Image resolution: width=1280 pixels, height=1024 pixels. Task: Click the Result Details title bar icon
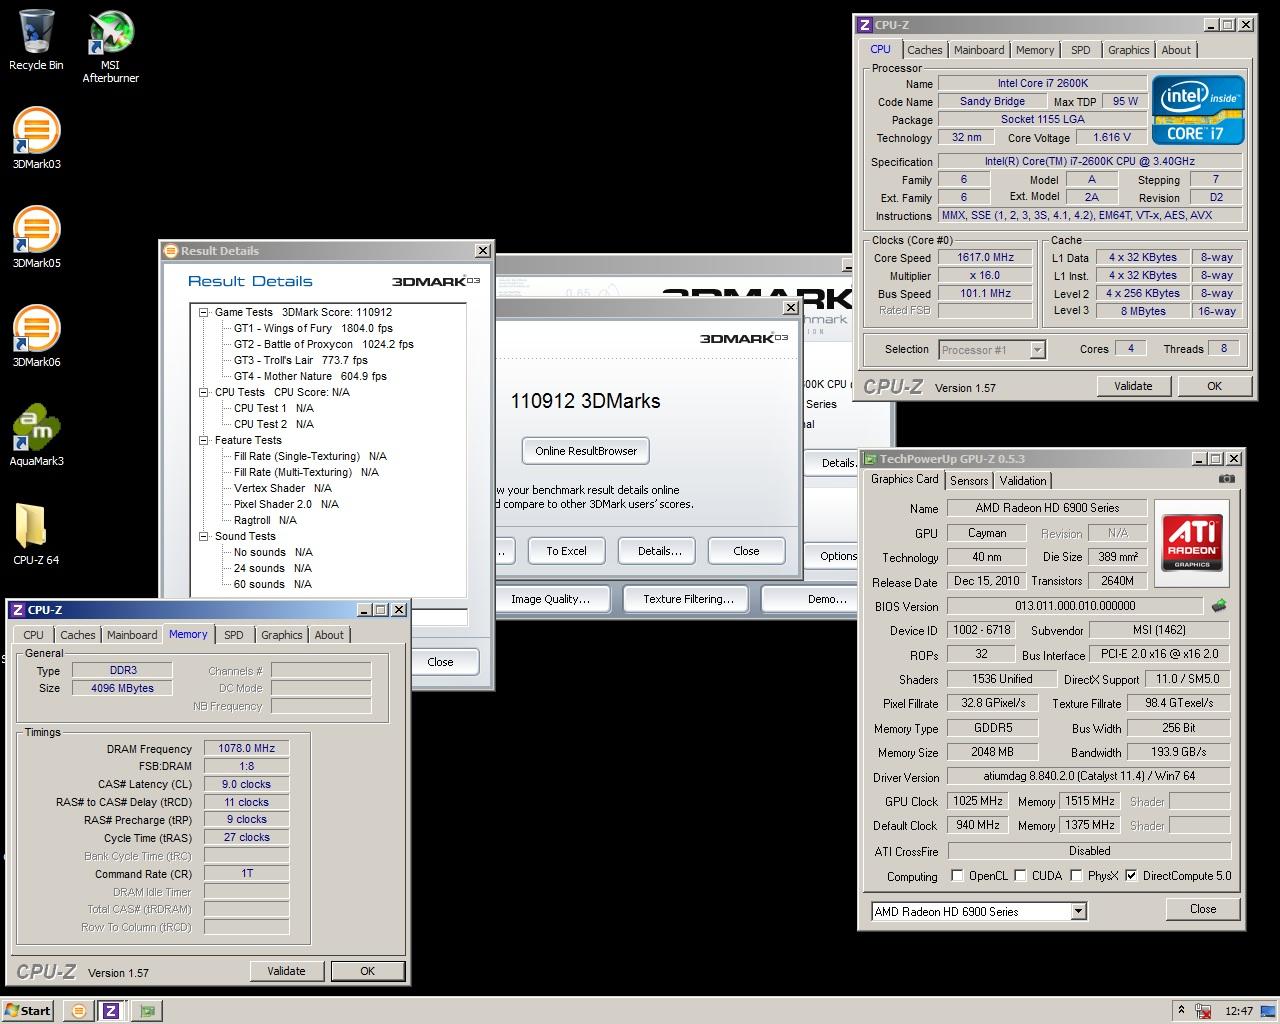tap(171, 251)
